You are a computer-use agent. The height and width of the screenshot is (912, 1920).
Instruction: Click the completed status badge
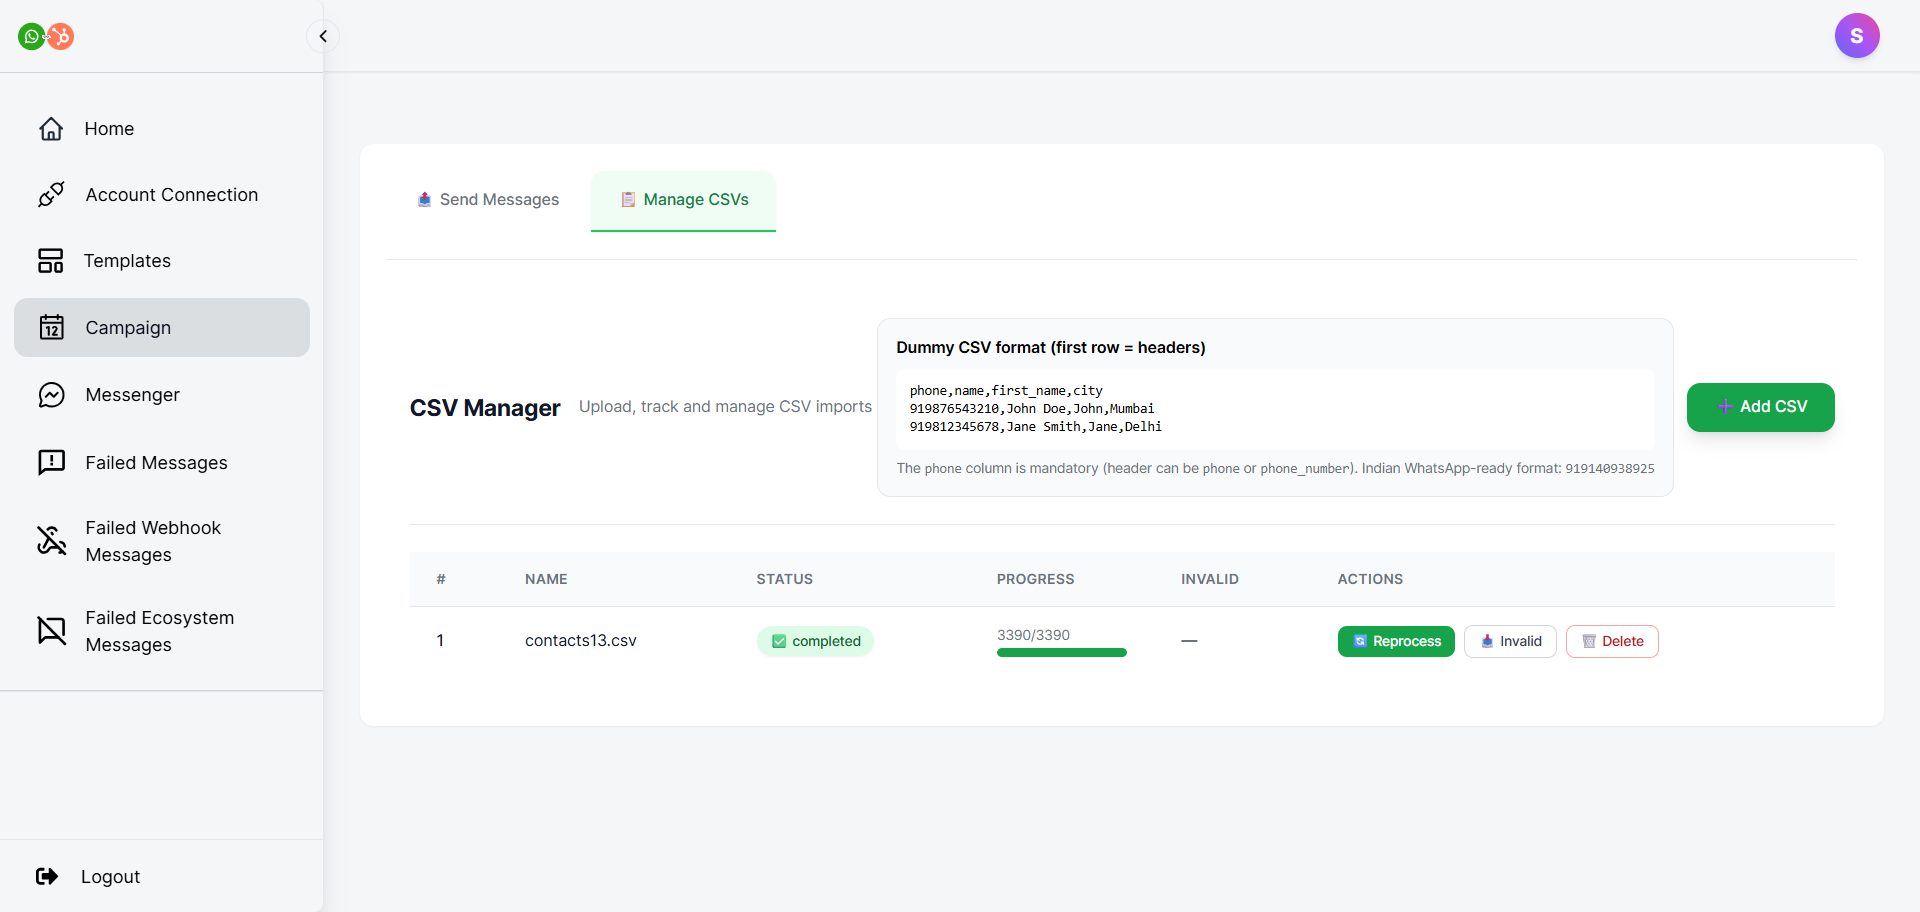pos(815,641)
